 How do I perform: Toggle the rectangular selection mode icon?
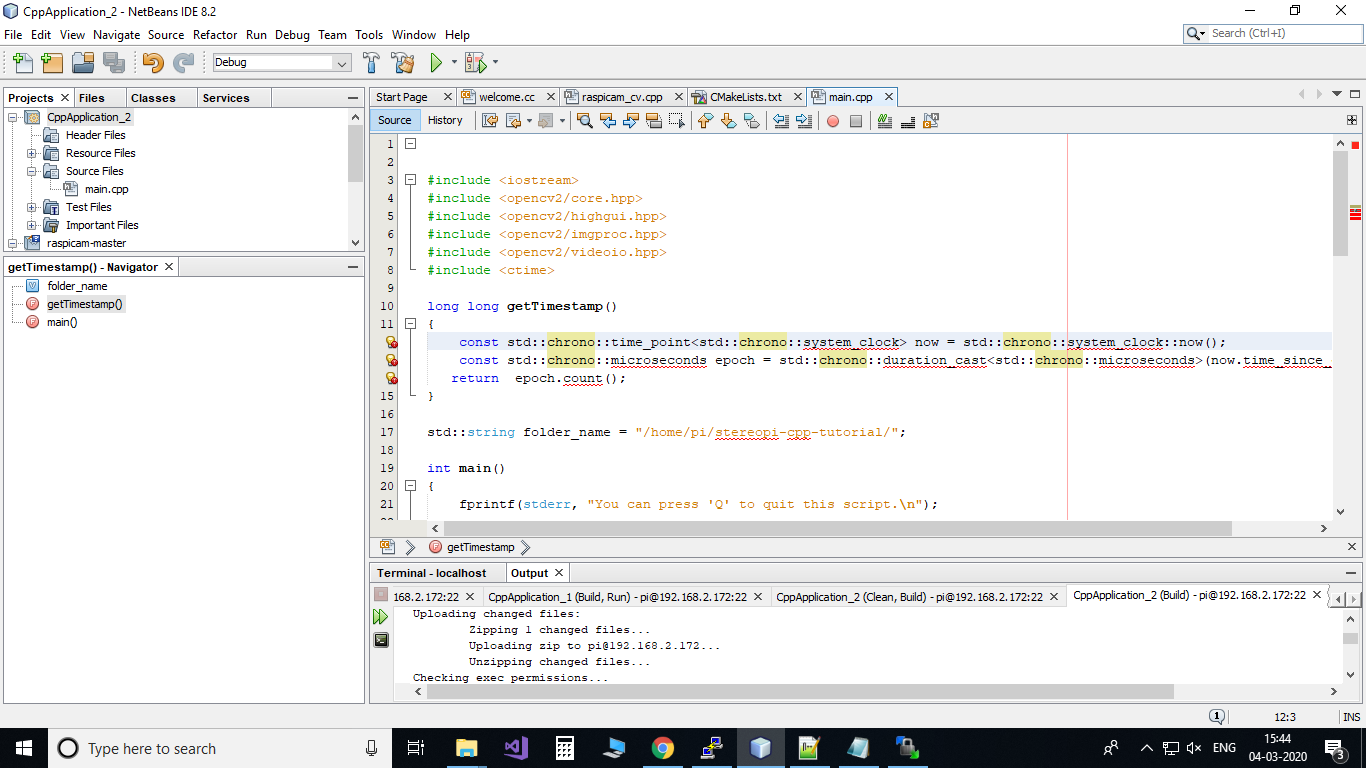[x=677, y=120]
